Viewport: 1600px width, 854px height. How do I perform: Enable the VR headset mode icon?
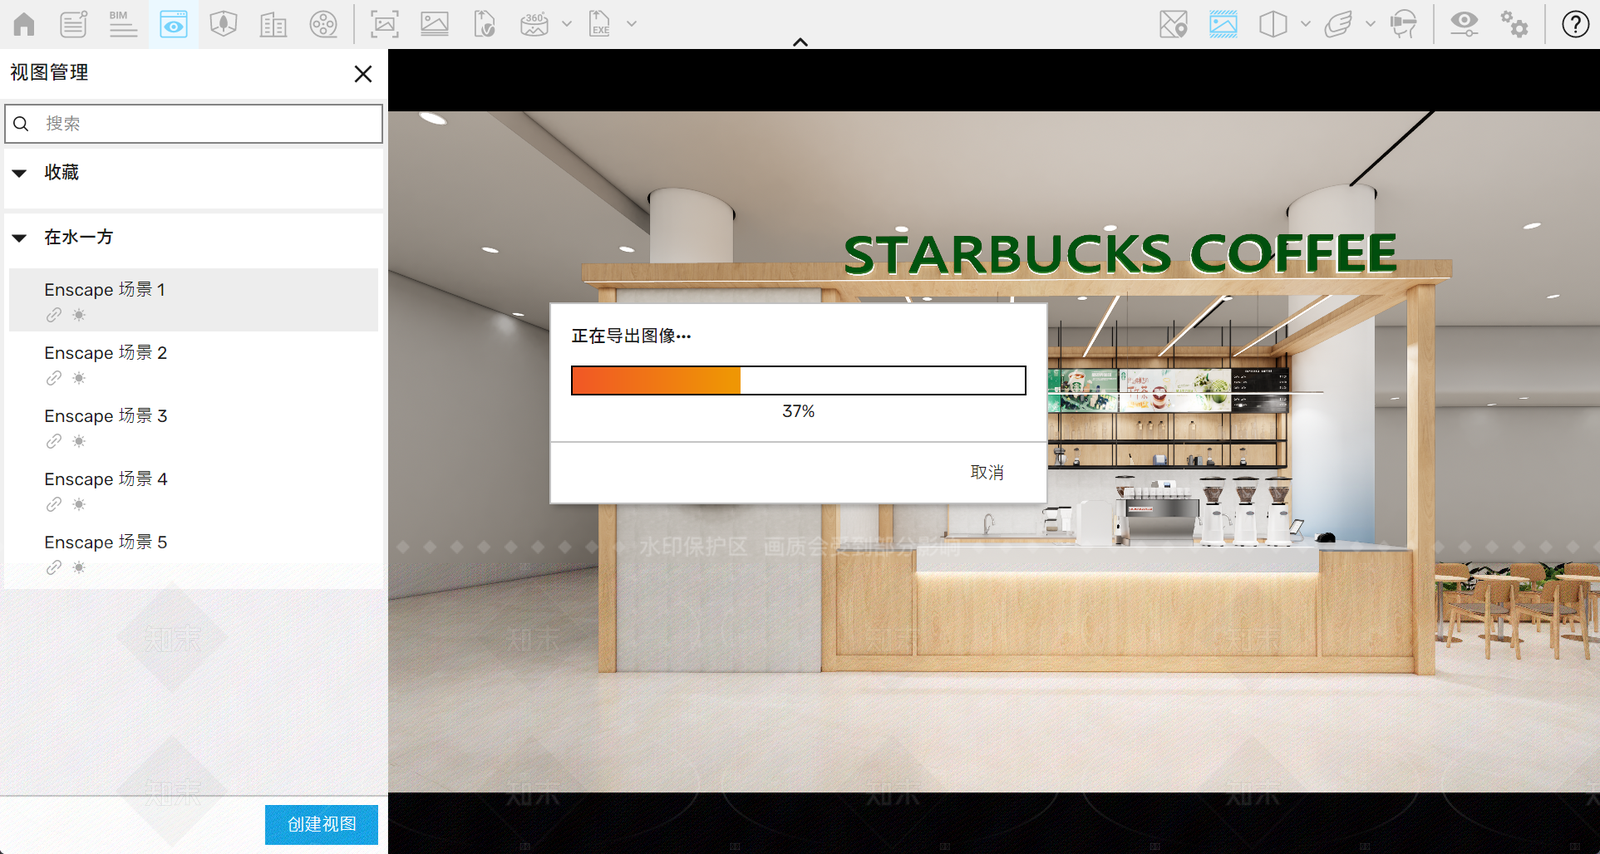[1404, 24]
